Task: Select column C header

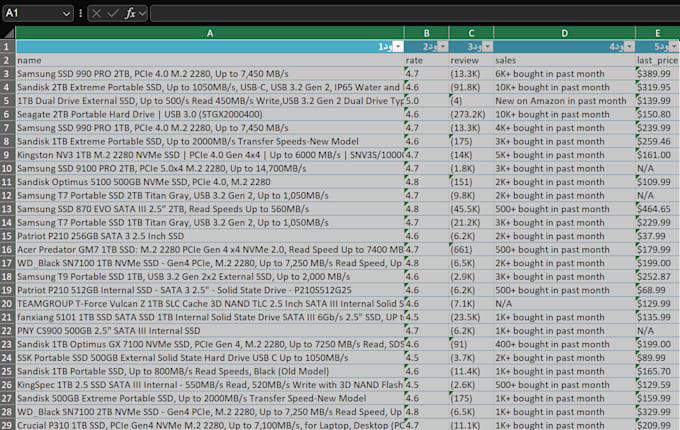Action: tap(471, 33)
